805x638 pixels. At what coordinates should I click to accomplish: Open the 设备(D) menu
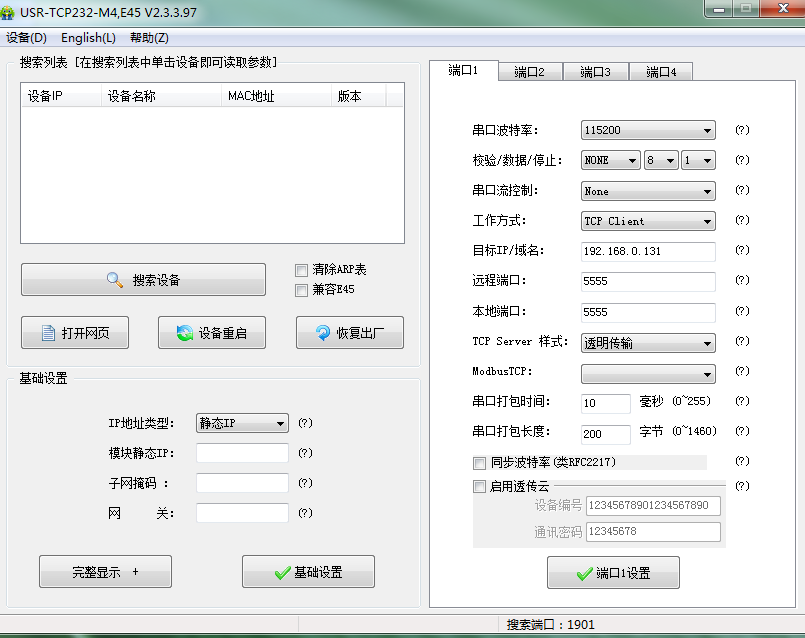[x=26, y=38]
